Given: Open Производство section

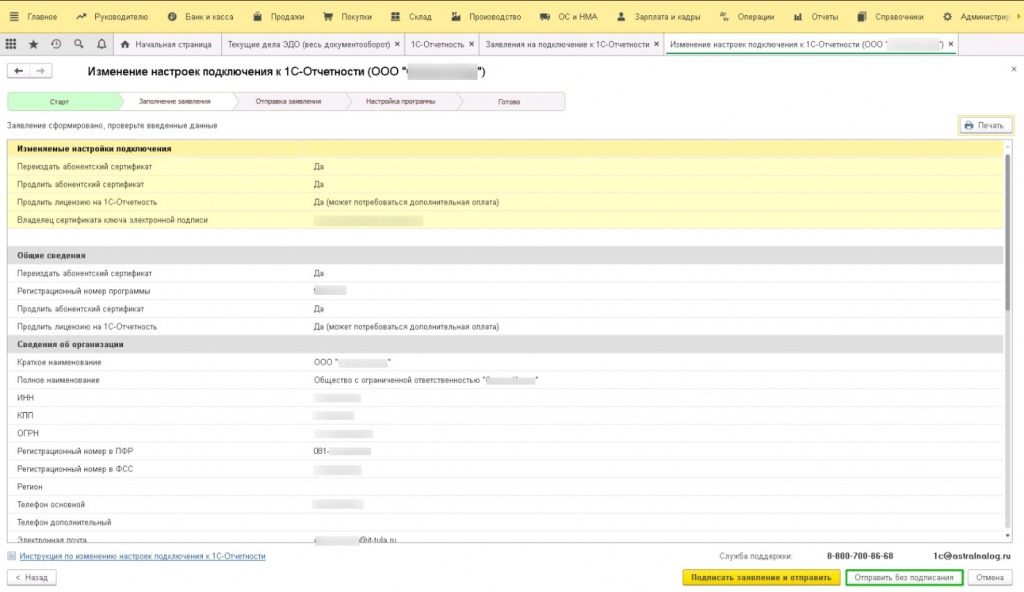Looking at the screenshot, I should pos(486,16).
